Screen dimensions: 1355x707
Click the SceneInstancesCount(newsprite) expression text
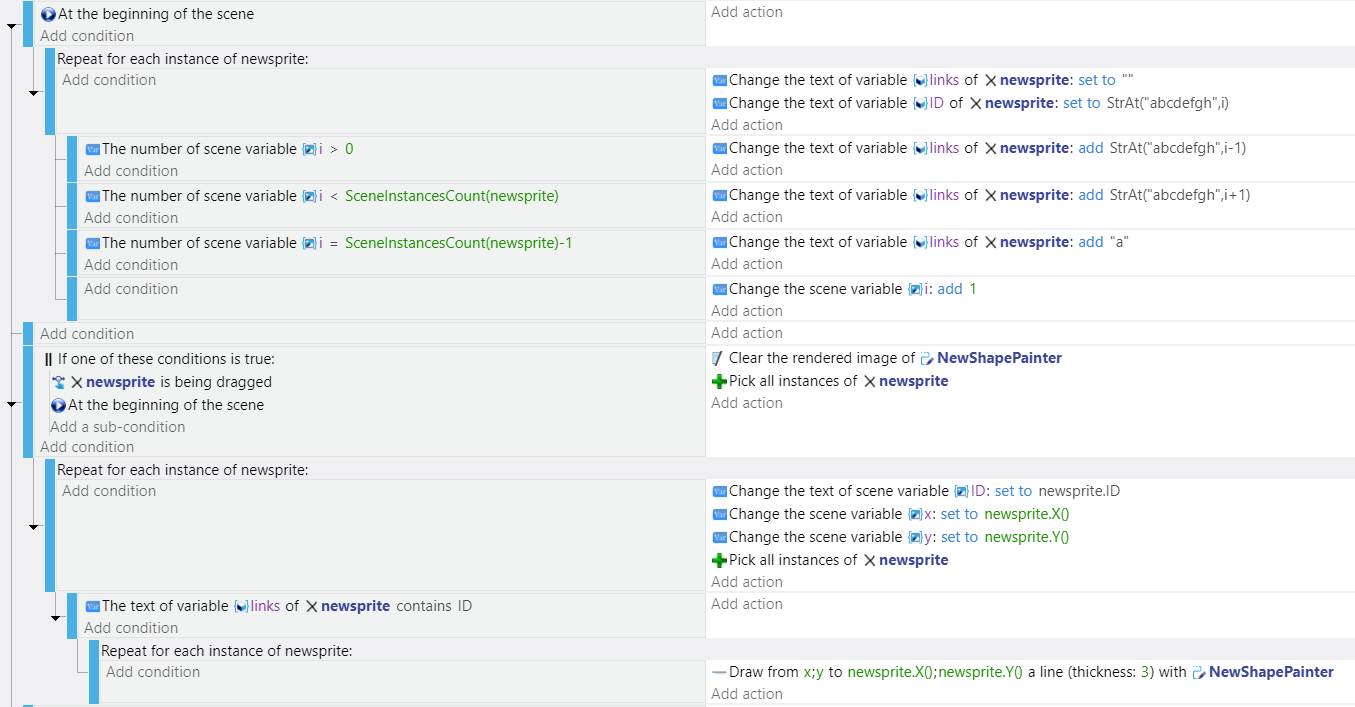(x=450, y=195)
